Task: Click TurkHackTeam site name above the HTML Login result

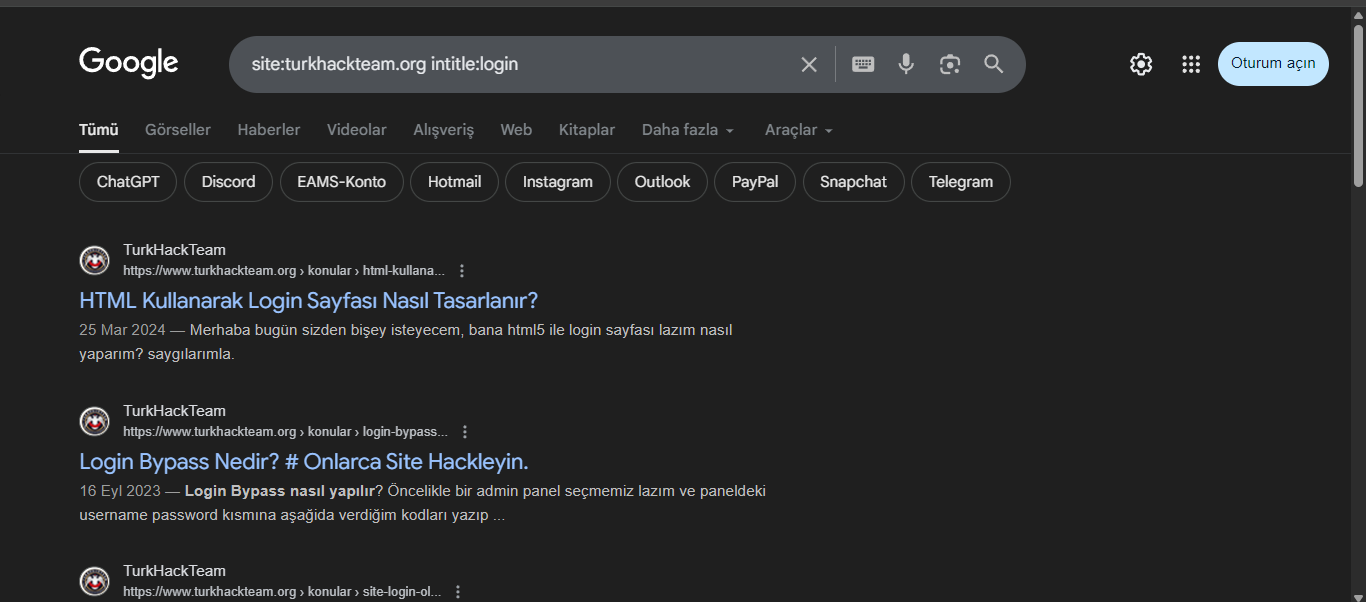Action: point(174,250)
